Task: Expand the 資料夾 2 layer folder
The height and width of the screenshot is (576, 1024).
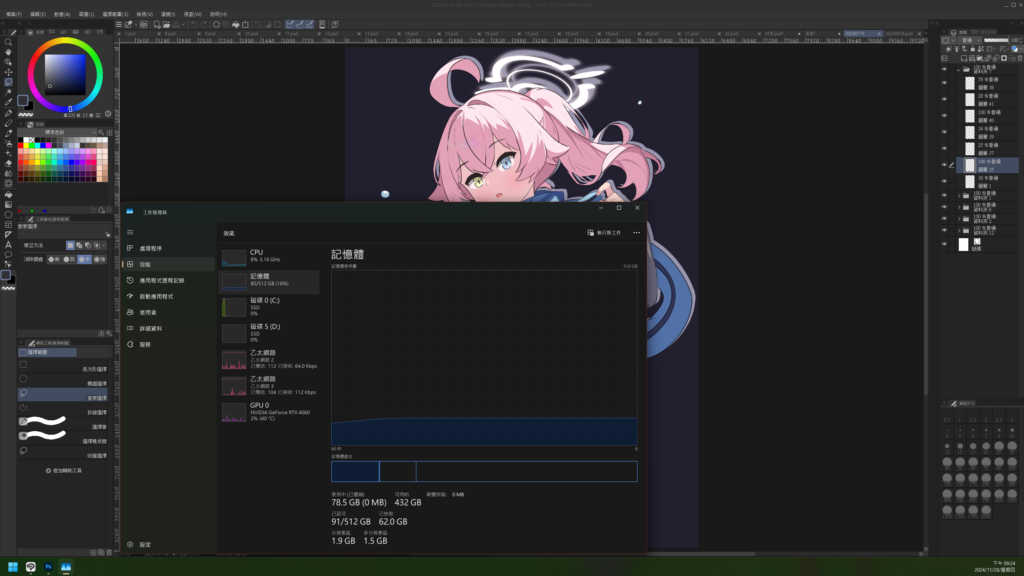Action: click(959, 219)
